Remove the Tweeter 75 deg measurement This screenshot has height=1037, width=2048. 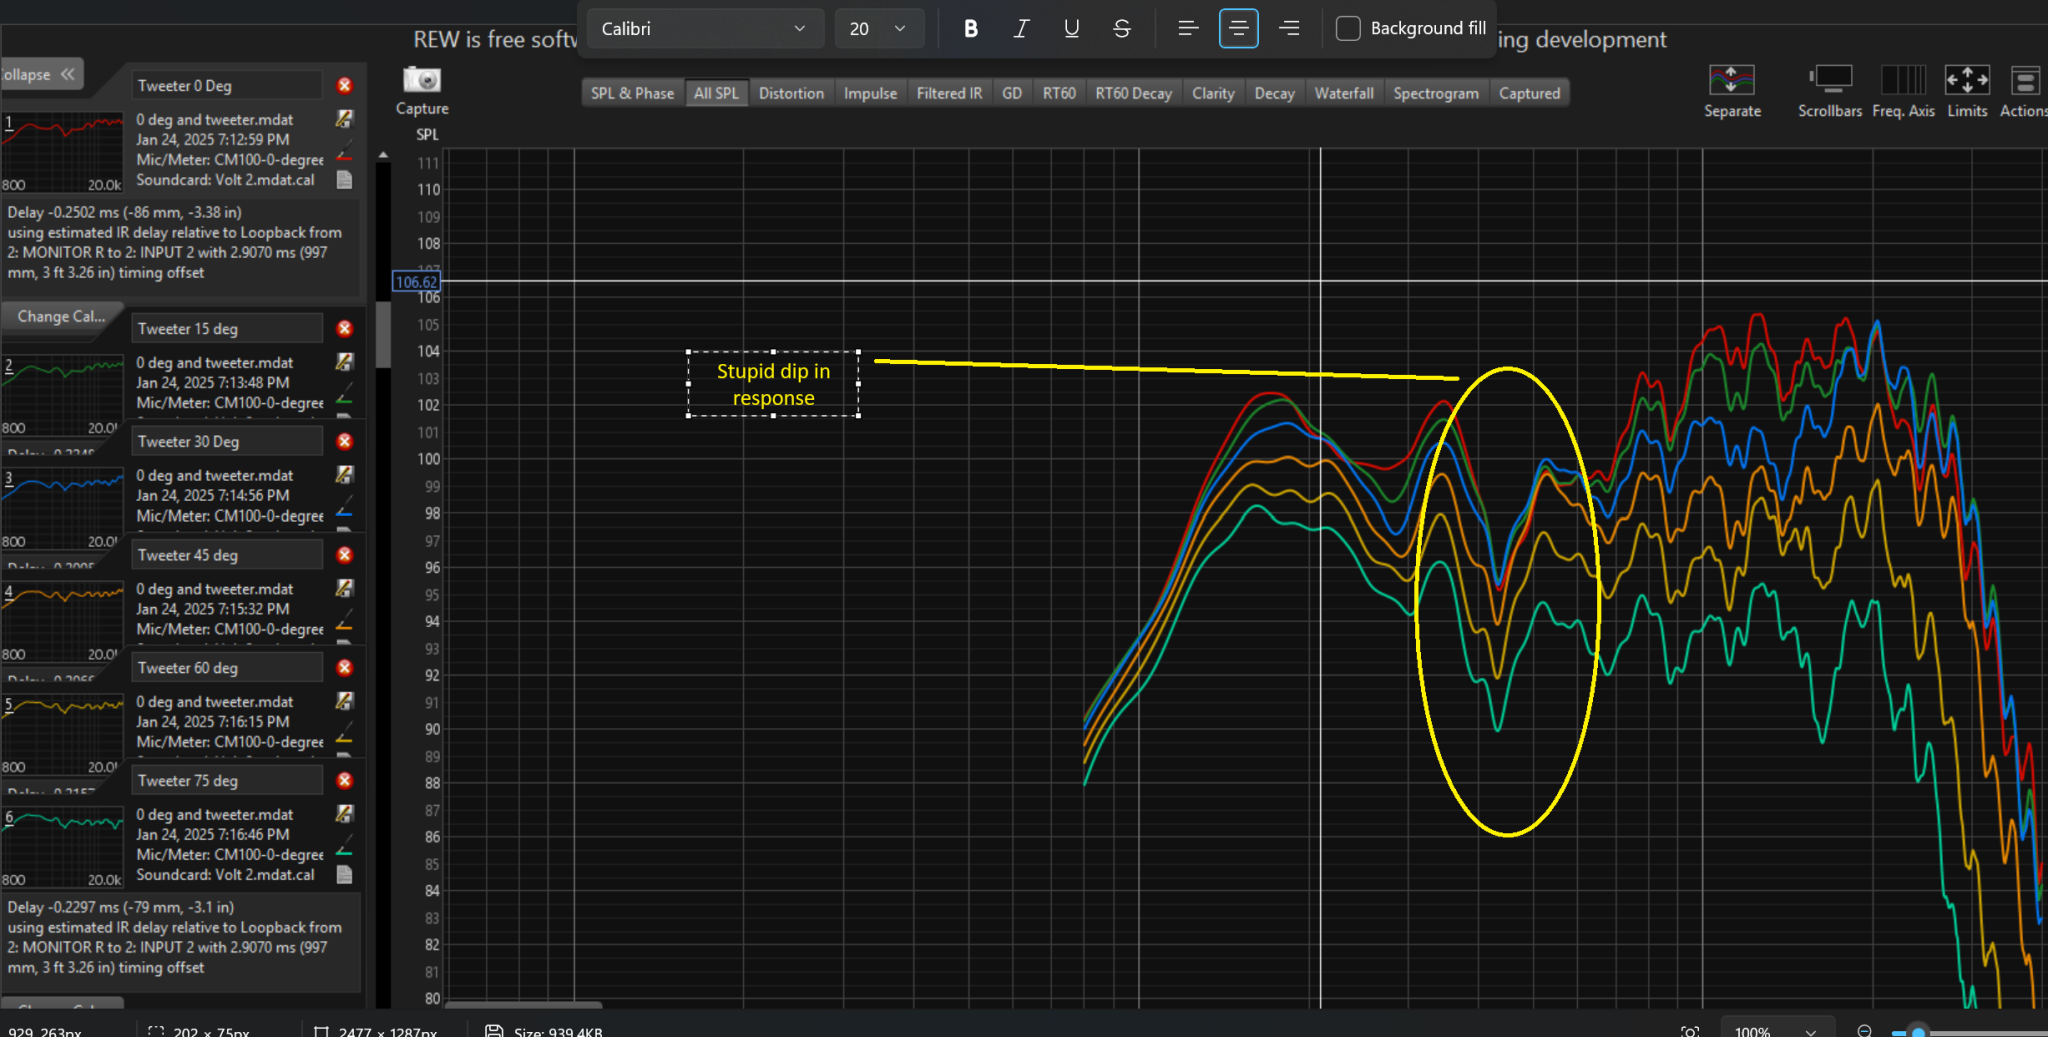[344, 781]
